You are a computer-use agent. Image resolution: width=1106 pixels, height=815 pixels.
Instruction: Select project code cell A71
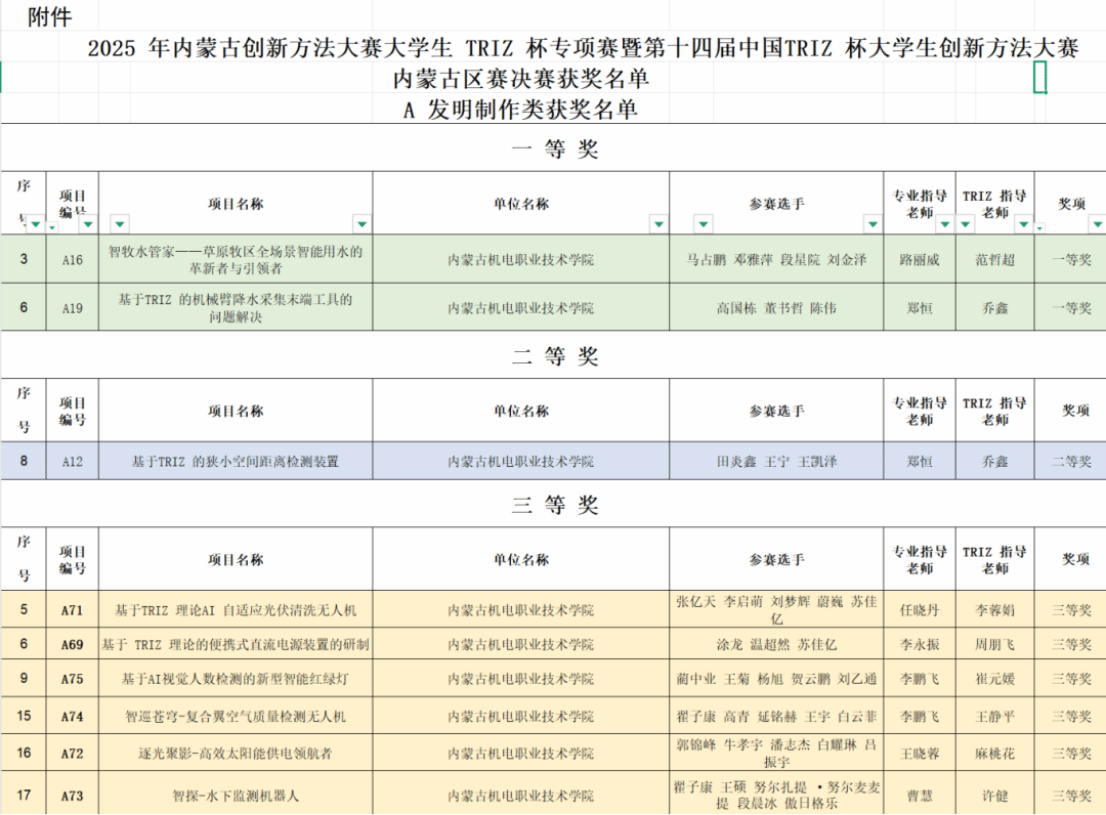72,610
